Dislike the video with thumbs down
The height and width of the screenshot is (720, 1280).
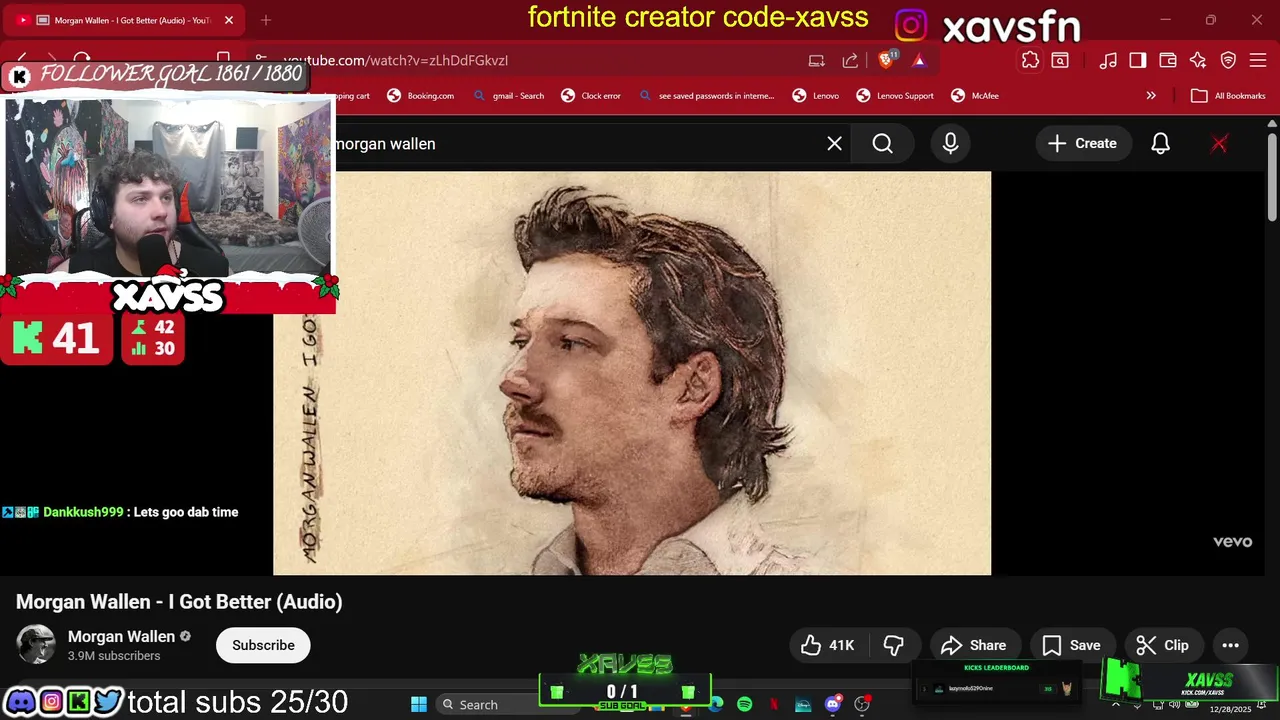tap(894, 645)
